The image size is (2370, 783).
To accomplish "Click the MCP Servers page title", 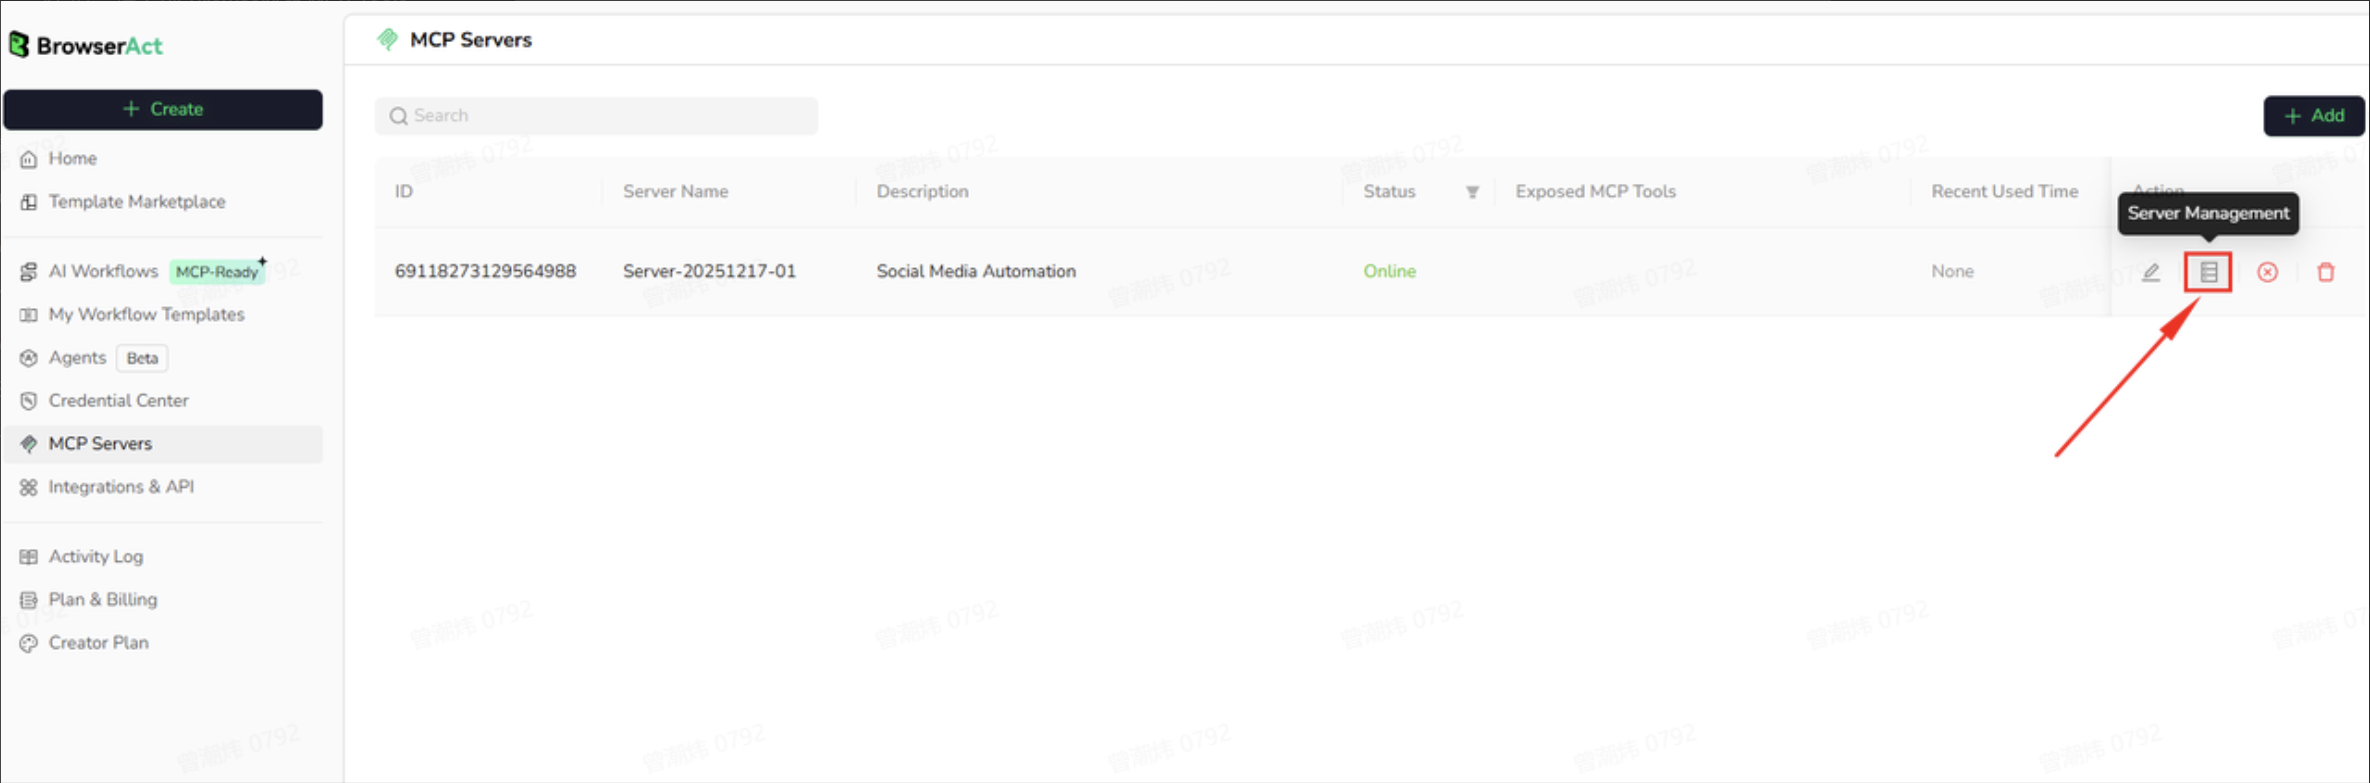I will click(471, 40).
